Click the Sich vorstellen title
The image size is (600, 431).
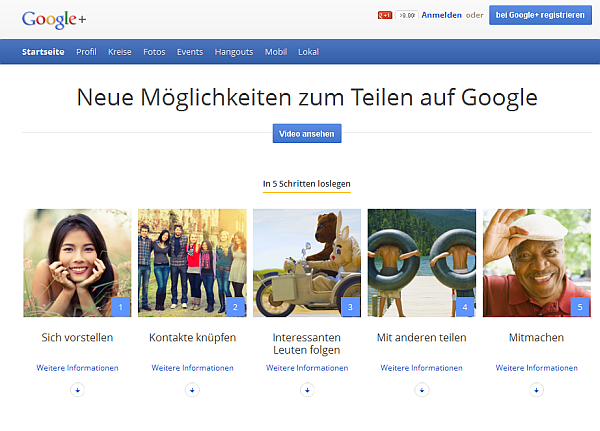point(77,338)
